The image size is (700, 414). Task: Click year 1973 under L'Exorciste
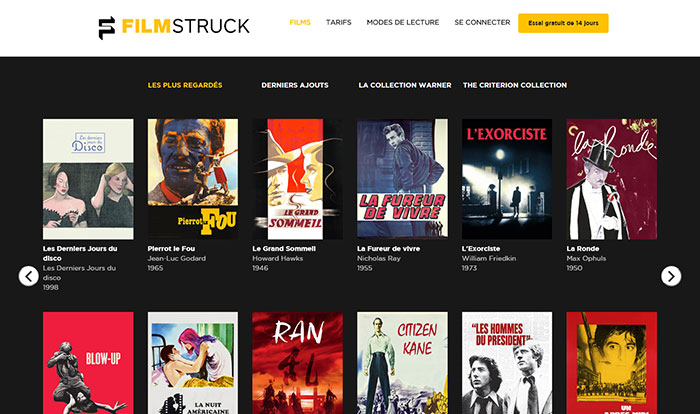[469, 268]
